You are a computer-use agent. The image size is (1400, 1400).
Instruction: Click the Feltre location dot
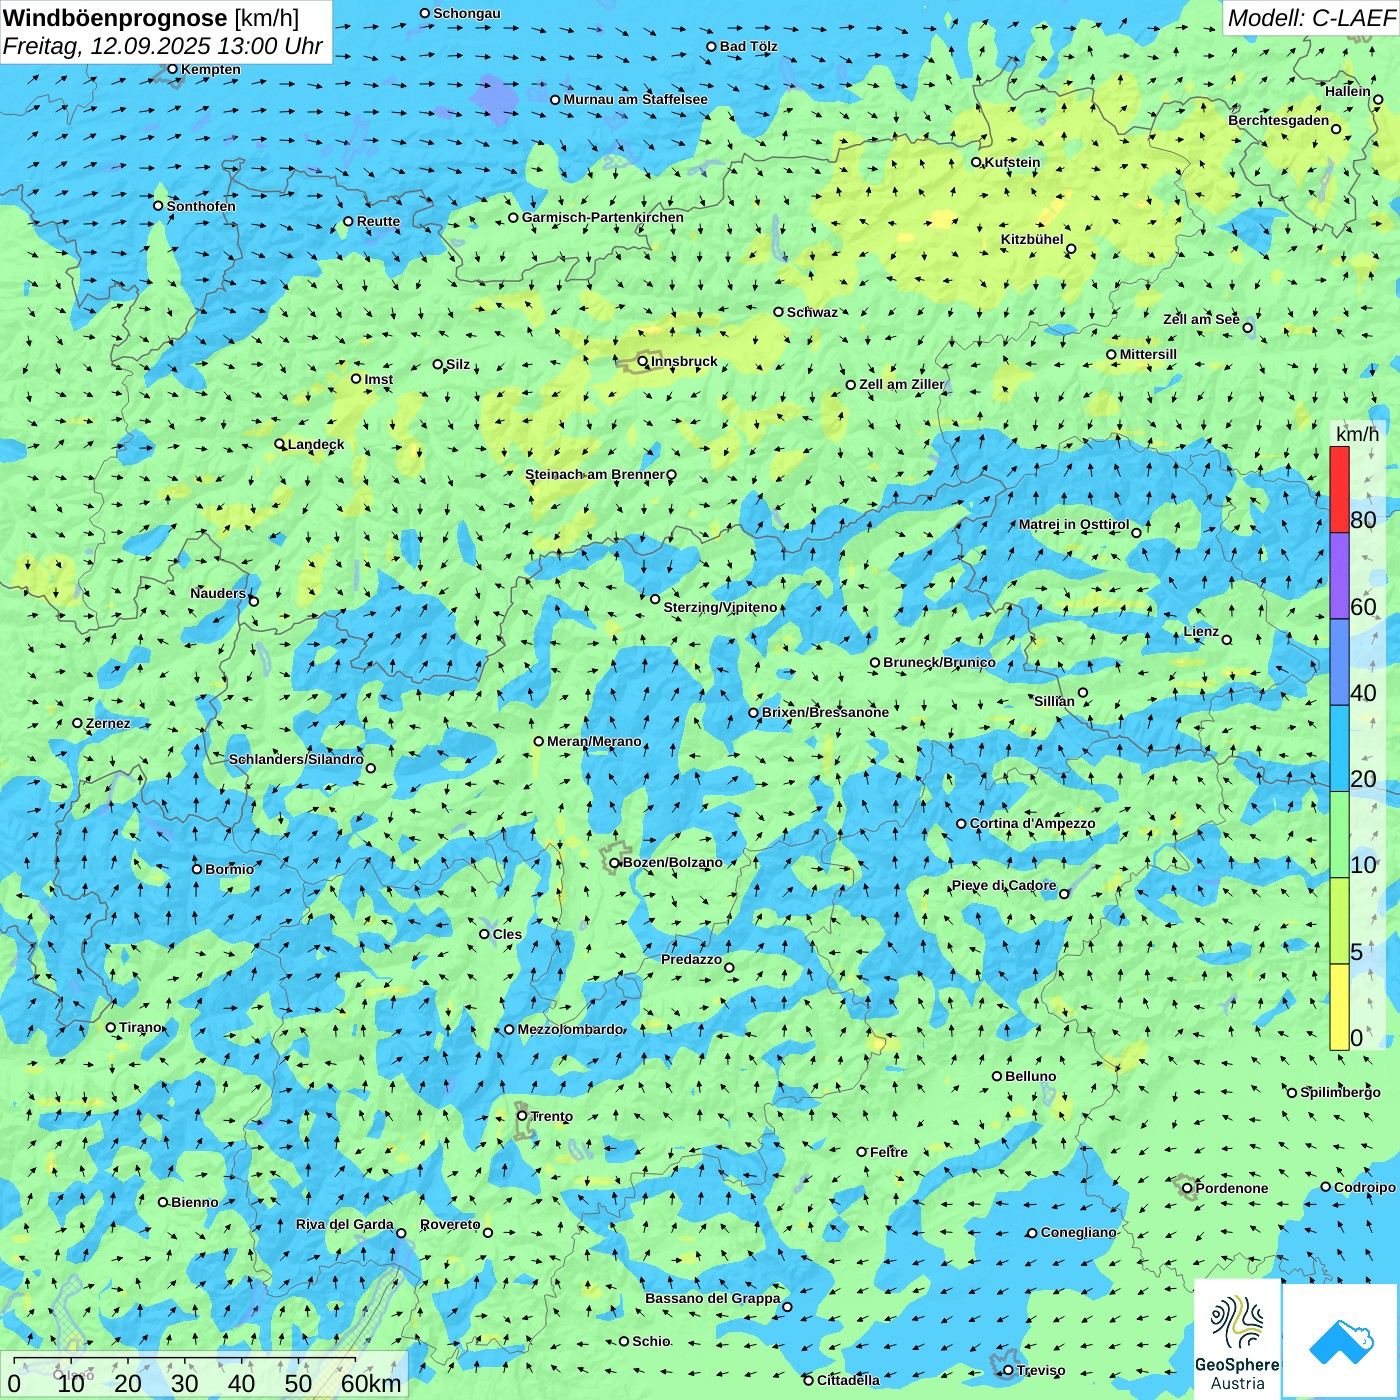click(862, 1152)
